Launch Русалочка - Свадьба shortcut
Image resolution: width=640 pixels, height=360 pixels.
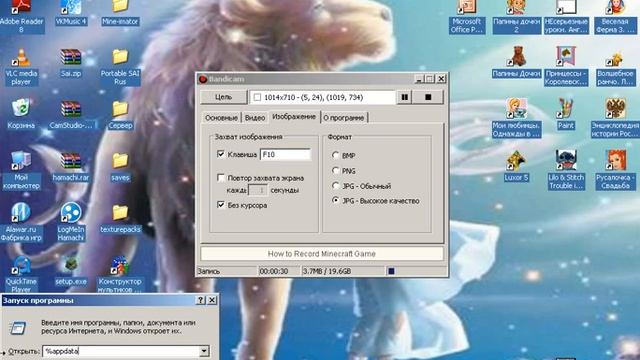pyautogui.click(x=615, y=161)
